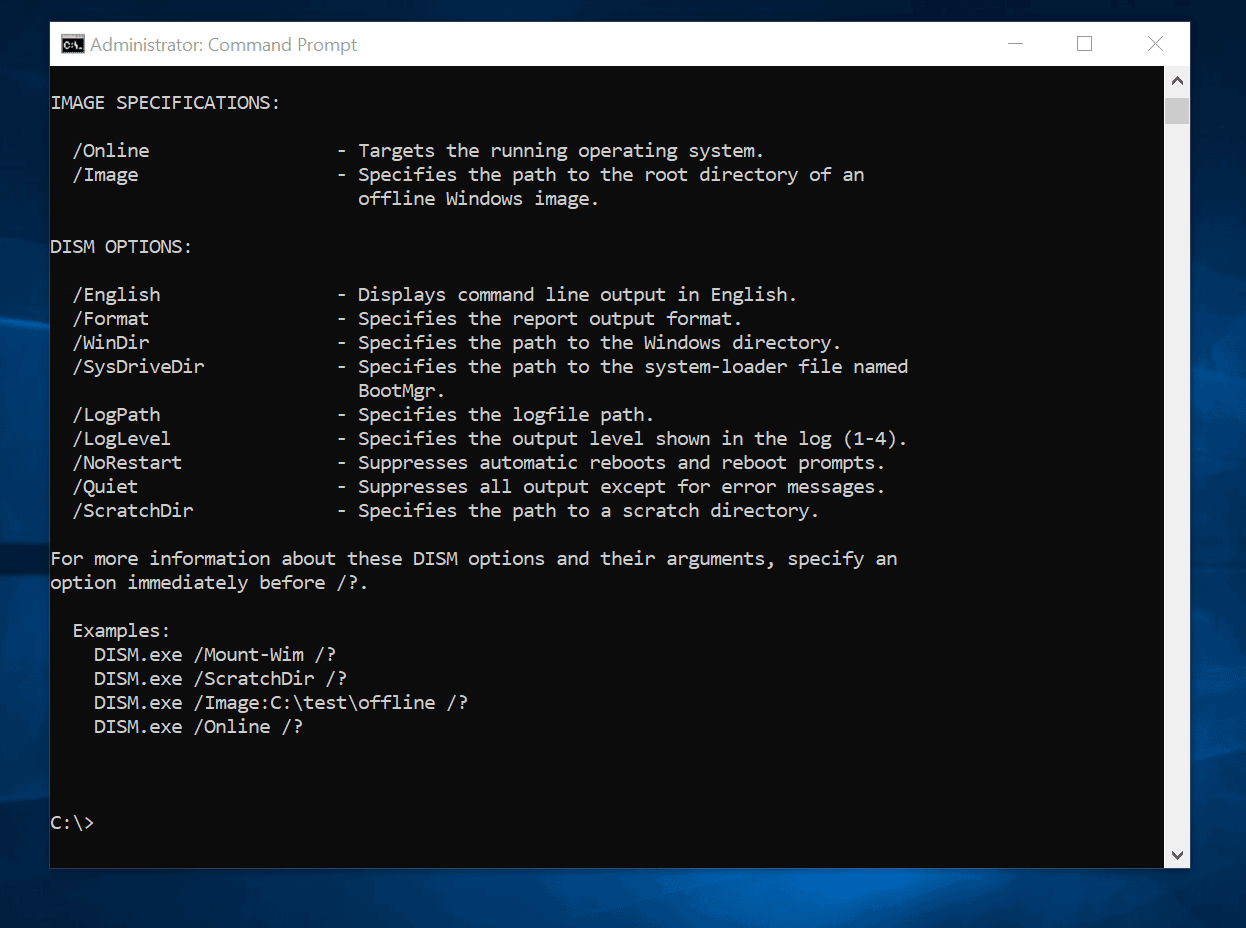
Task: Click the 'DISM OPTIONS:' heading
Action: (122, 247)
